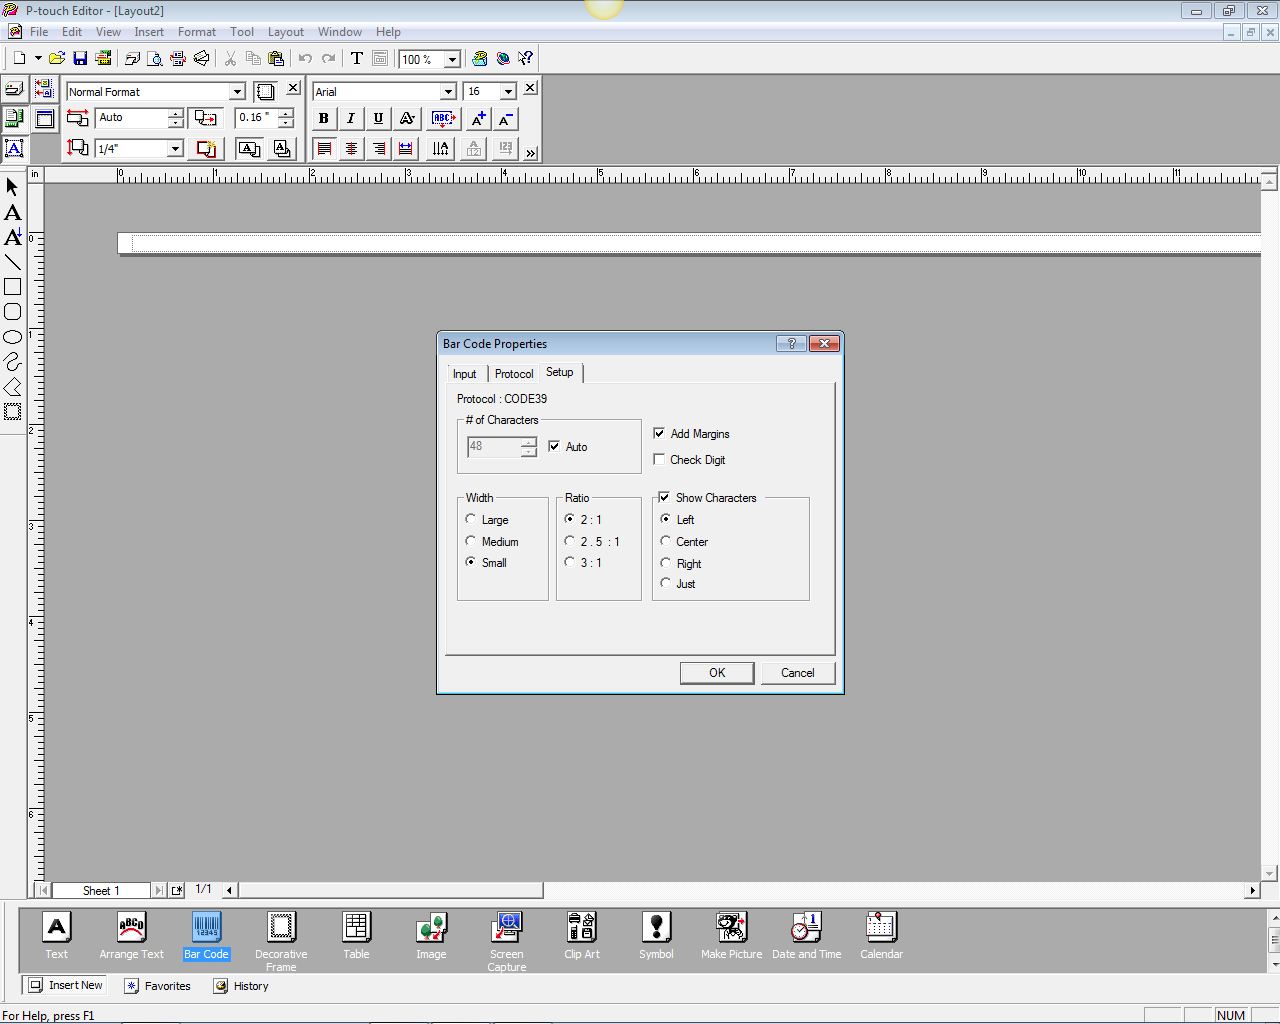Toggle Add Margins checkbox
The height and width of the screenshot is (1024, 1280).
pyautogui.click(x=659, y=433)
